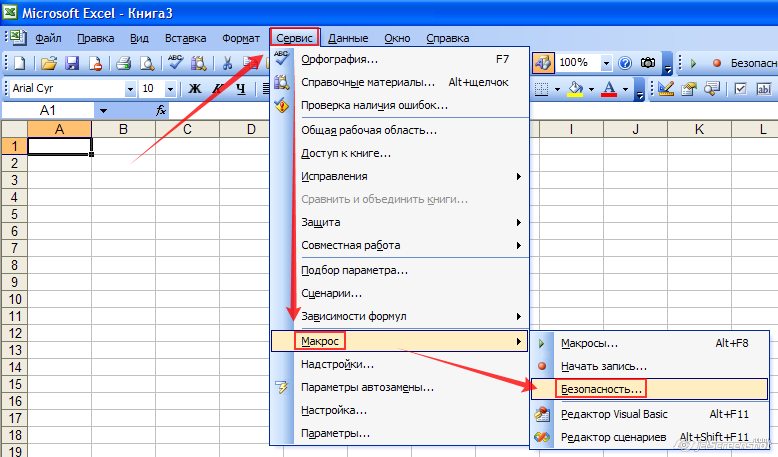Open the Формат menu
Screen dimensions: 778x457
coord(241,38)
